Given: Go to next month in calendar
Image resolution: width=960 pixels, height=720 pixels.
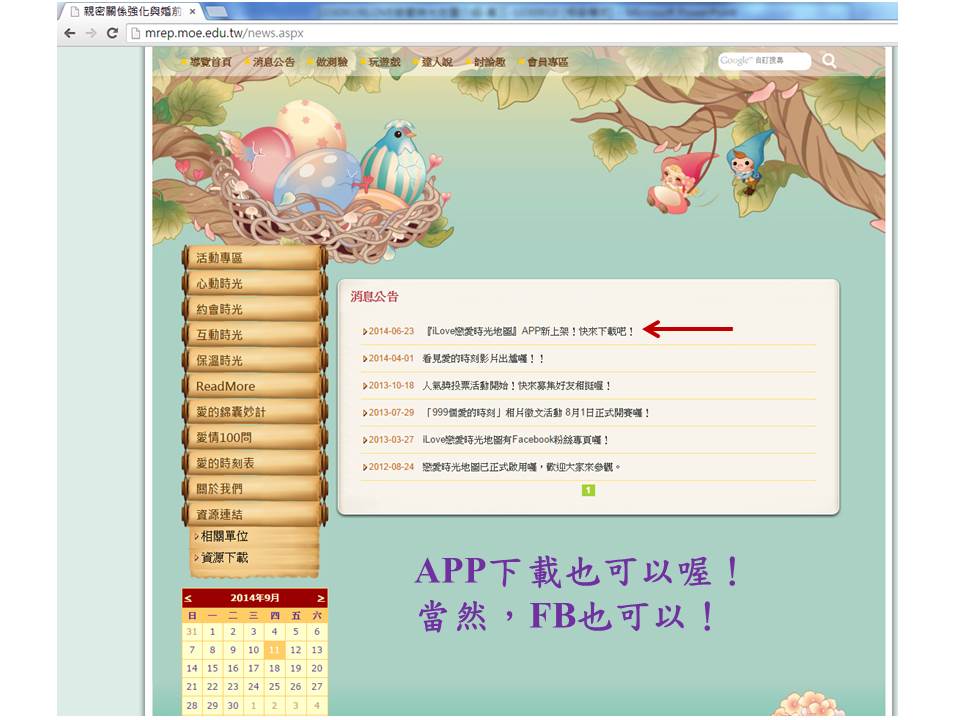Looking at the screenshot, I should tap(320, 598).
